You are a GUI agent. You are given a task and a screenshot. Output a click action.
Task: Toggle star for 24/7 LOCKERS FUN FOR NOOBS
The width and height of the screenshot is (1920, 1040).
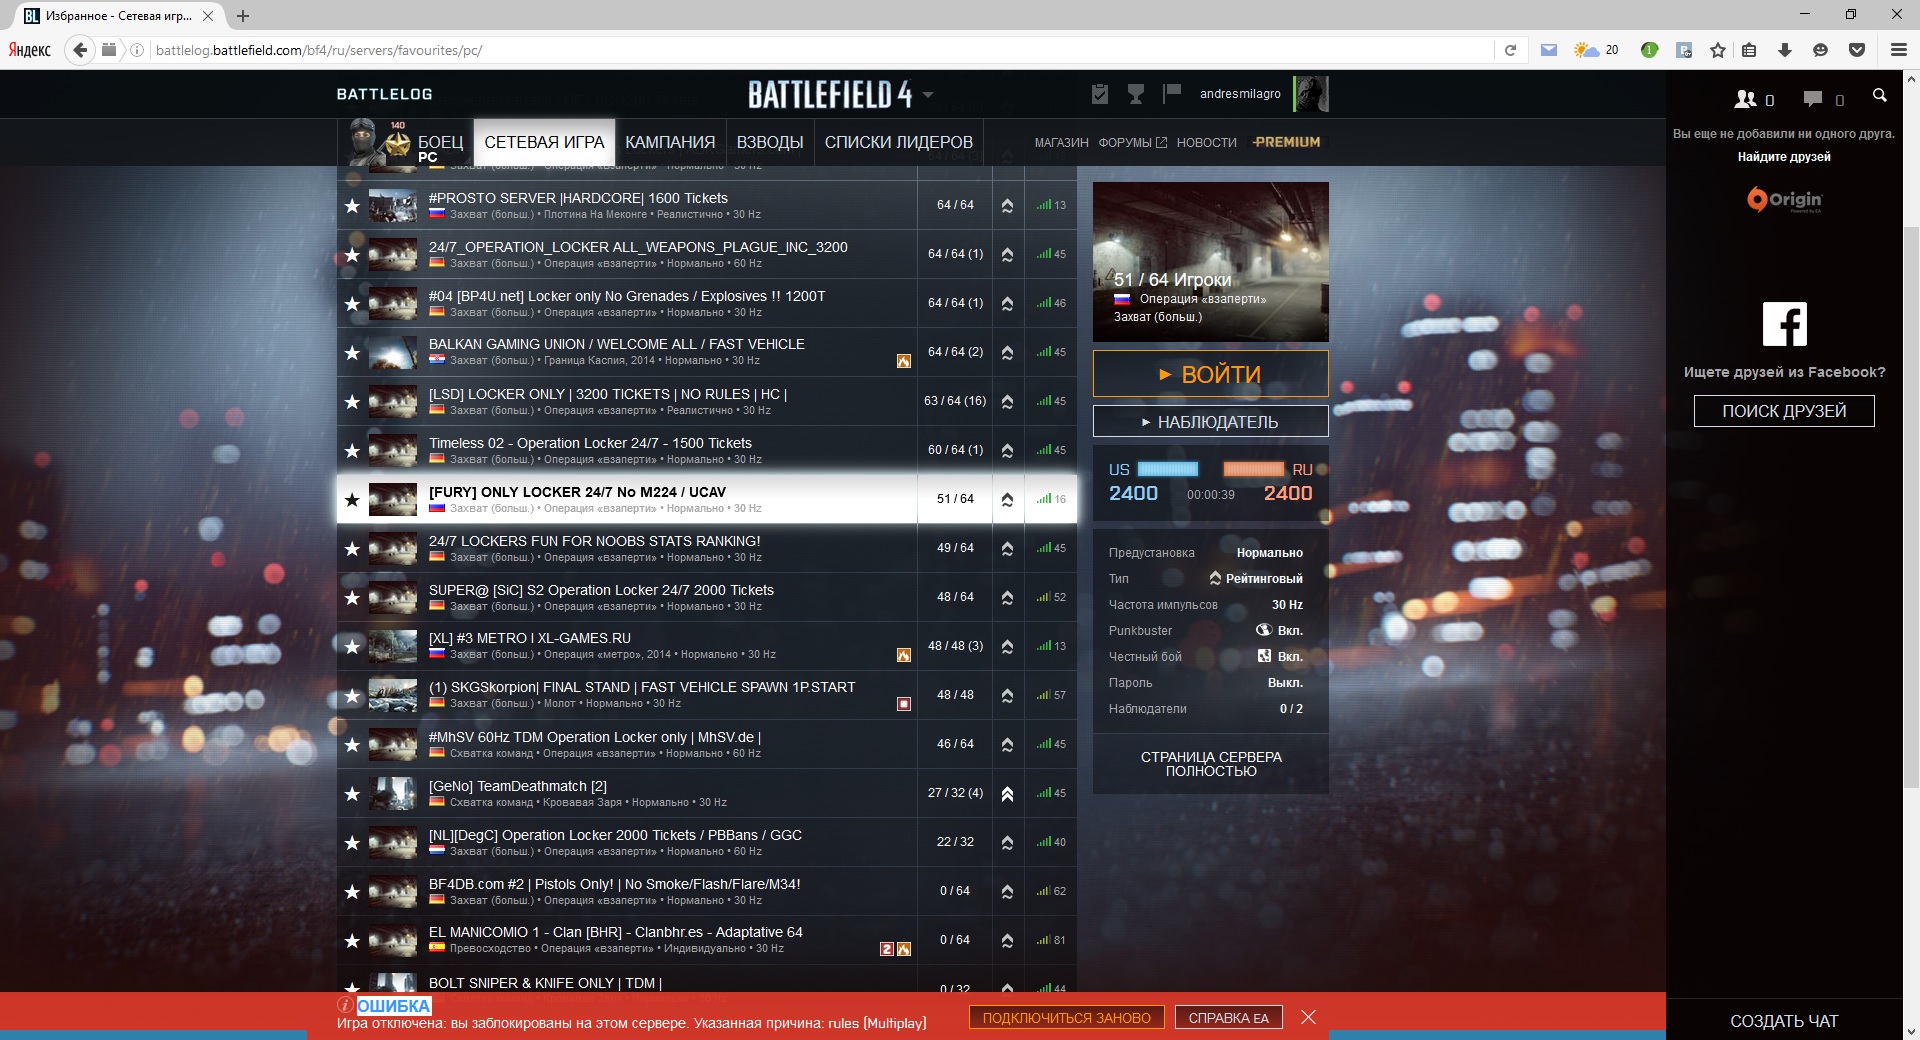(x=352, y=549)
